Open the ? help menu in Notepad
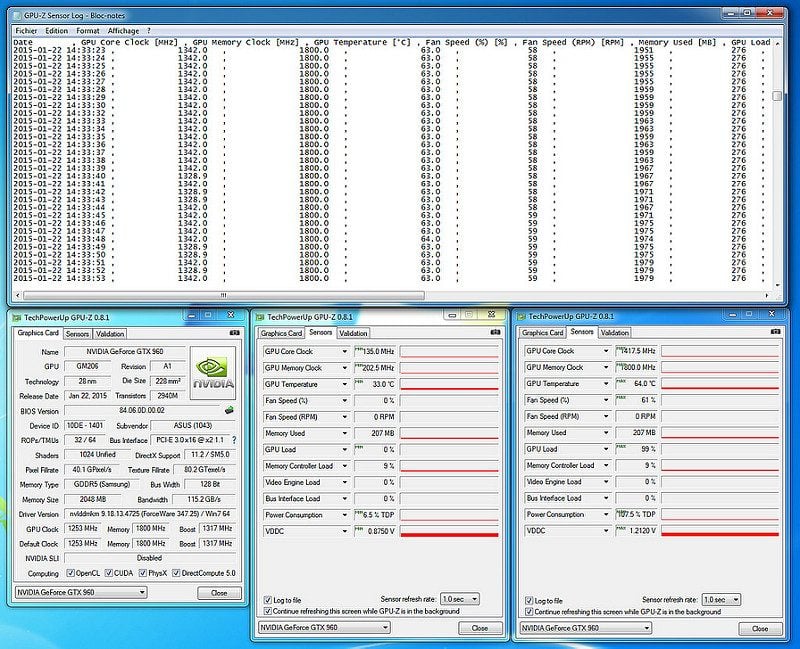Image resolution: width=800 pixels, height=649 pixels. (x=149, y=31)
